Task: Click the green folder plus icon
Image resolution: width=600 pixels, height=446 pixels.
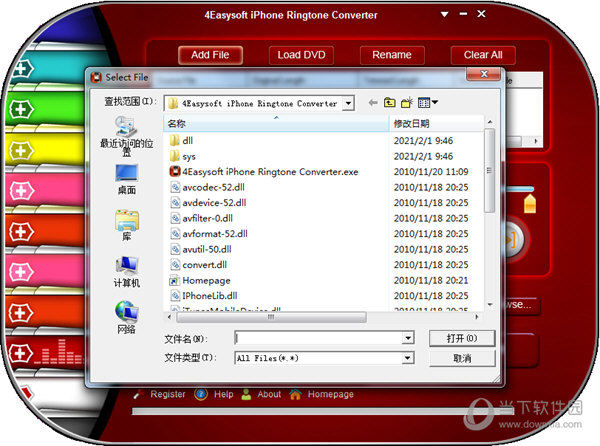Action: pos(21,110)
